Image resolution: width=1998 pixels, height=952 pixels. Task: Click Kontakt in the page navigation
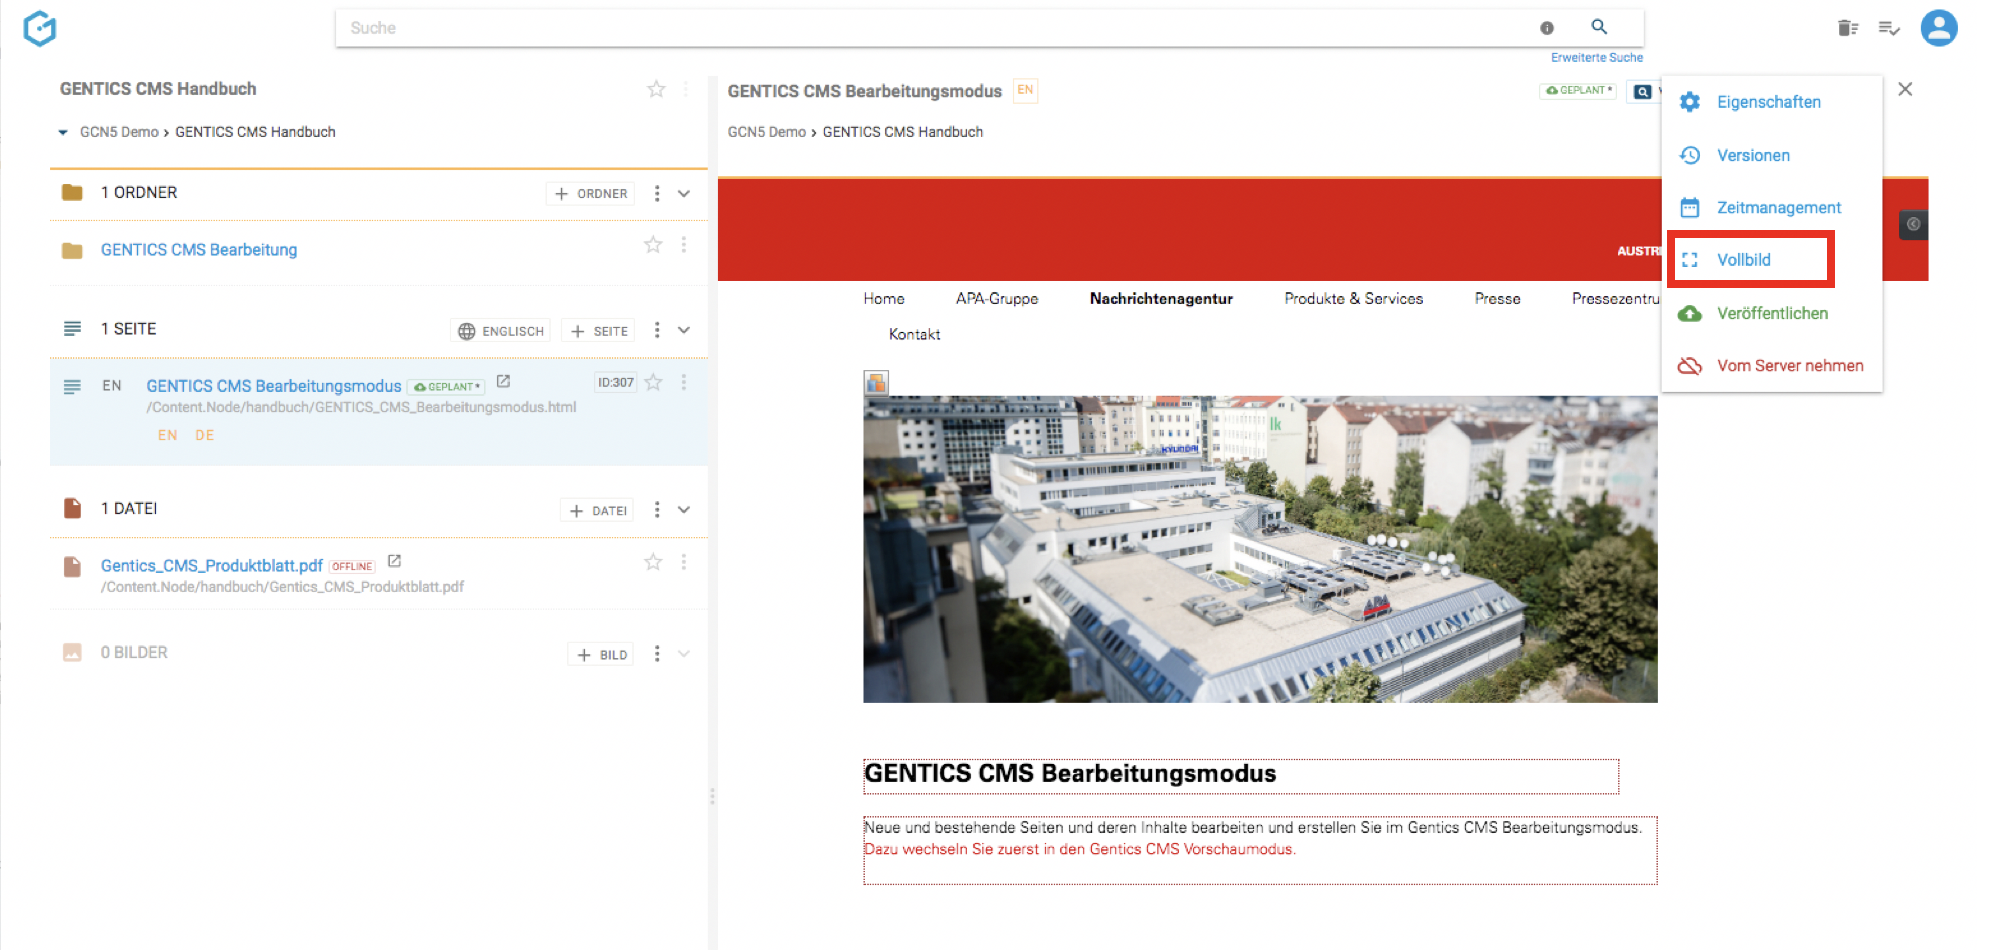[x=914, y=334]
